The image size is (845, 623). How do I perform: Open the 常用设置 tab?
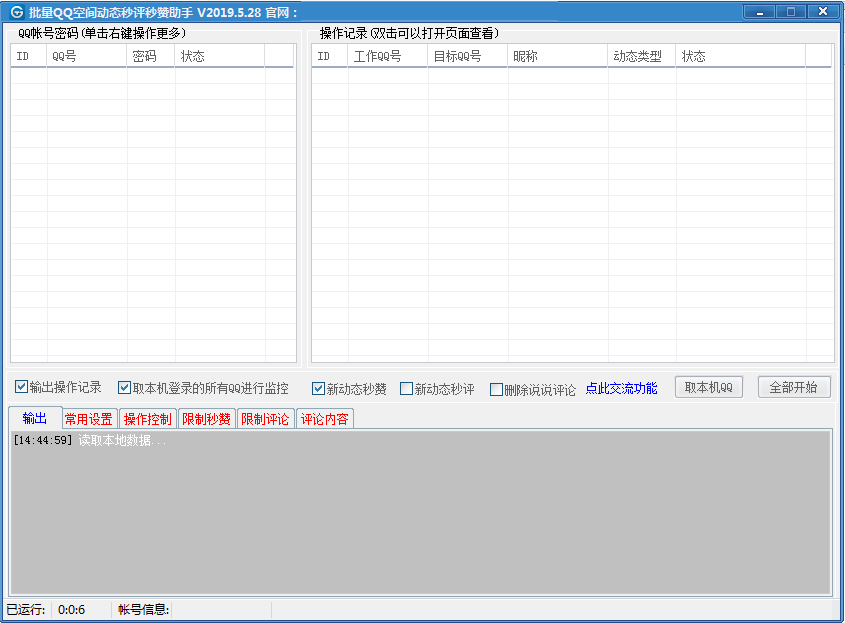(89, 419)
